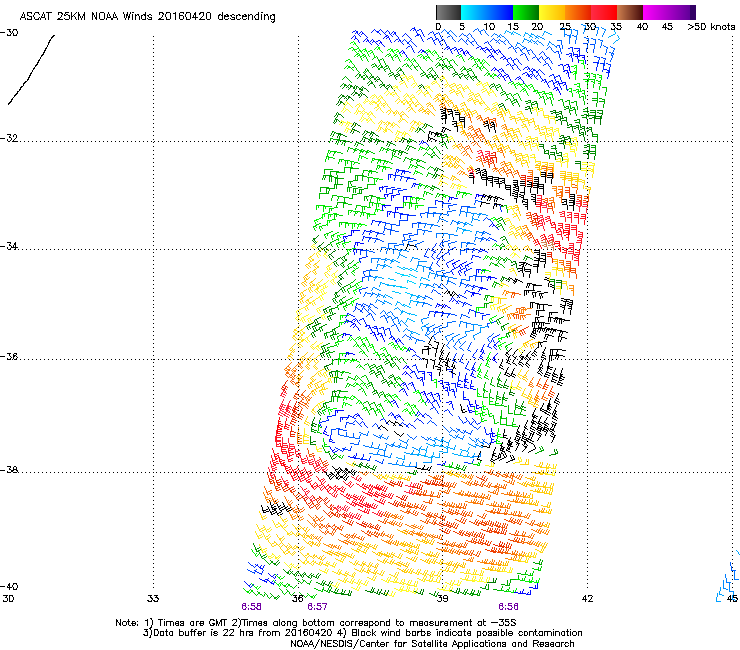
Task: Click the NOAA/NESDIS credit line
Action: point(432,644)
